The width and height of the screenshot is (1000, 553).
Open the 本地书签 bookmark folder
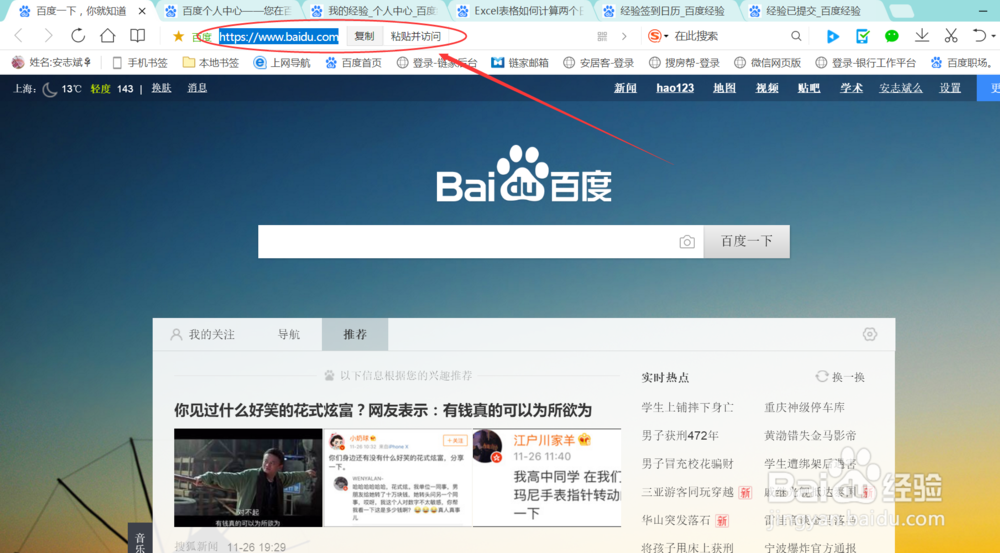tap(210, 63)
